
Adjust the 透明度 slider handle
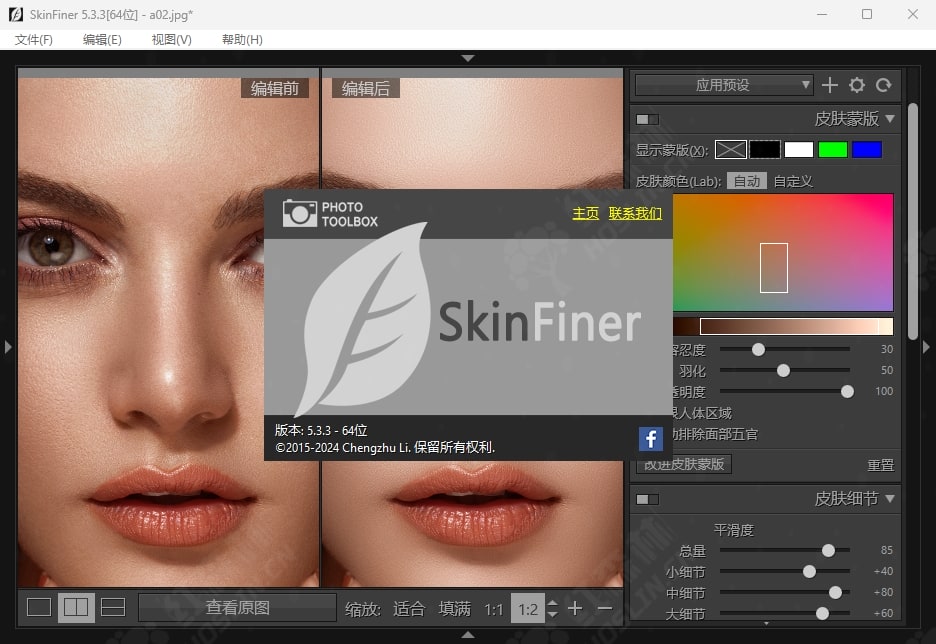pos(847,392)
